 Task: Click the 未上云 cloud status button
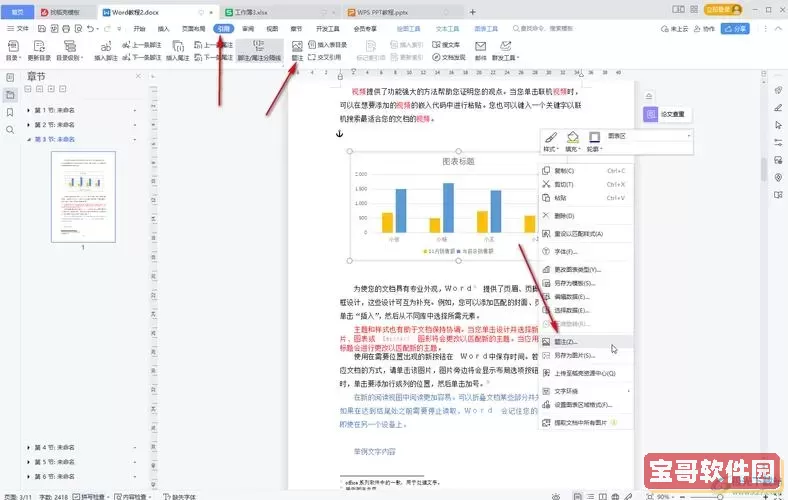click(x=674, y=29)
